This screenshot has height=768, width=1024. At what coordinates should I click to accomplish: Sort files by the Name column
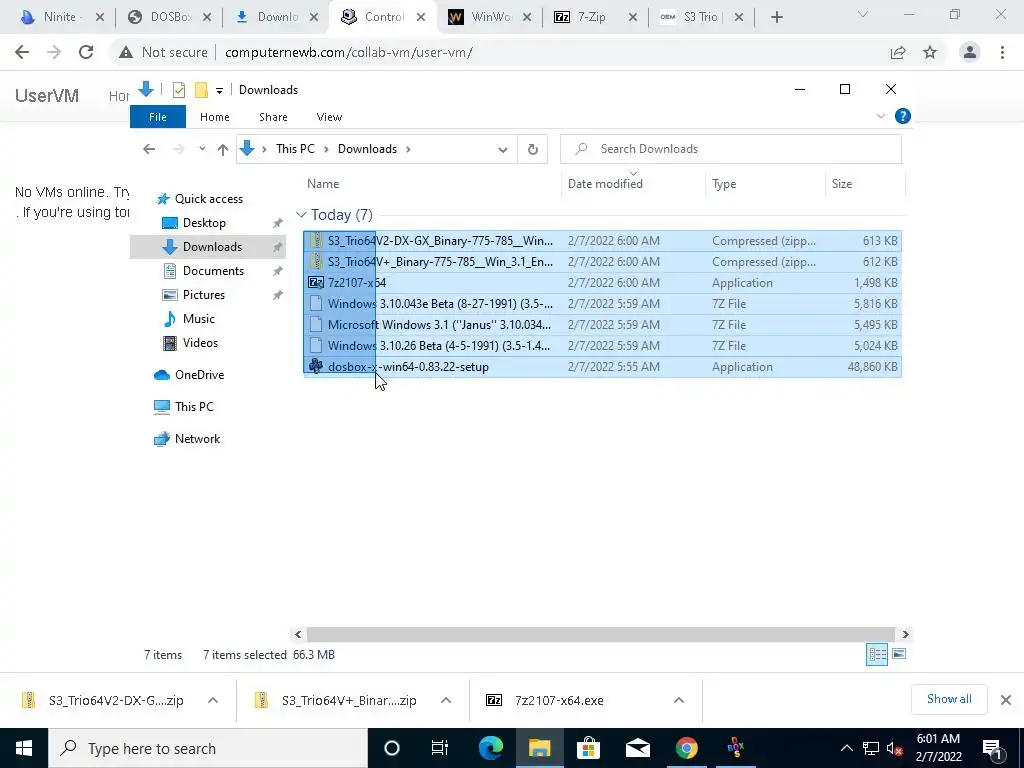[323, 184]
